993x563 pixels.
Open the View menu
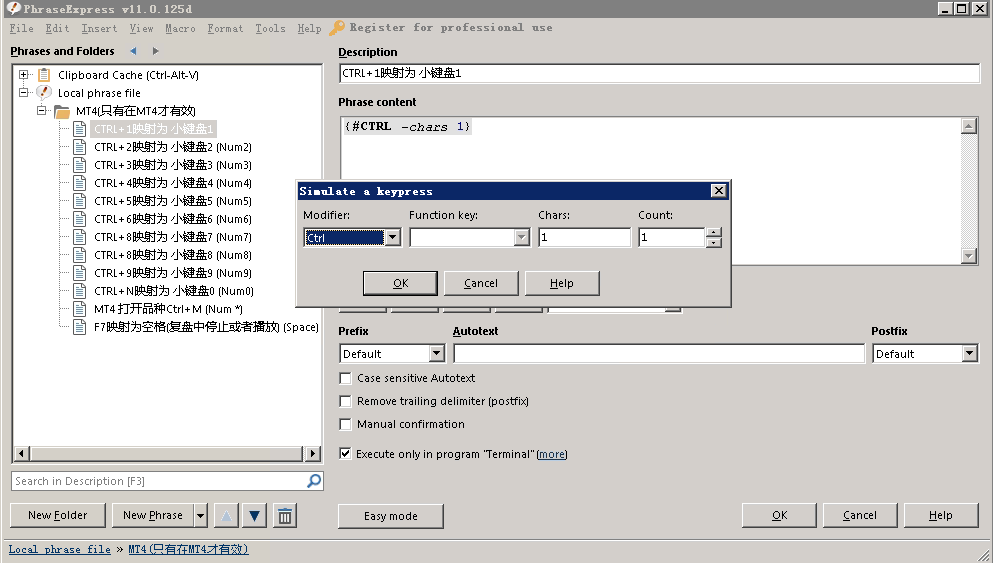[x=141, y=28]
